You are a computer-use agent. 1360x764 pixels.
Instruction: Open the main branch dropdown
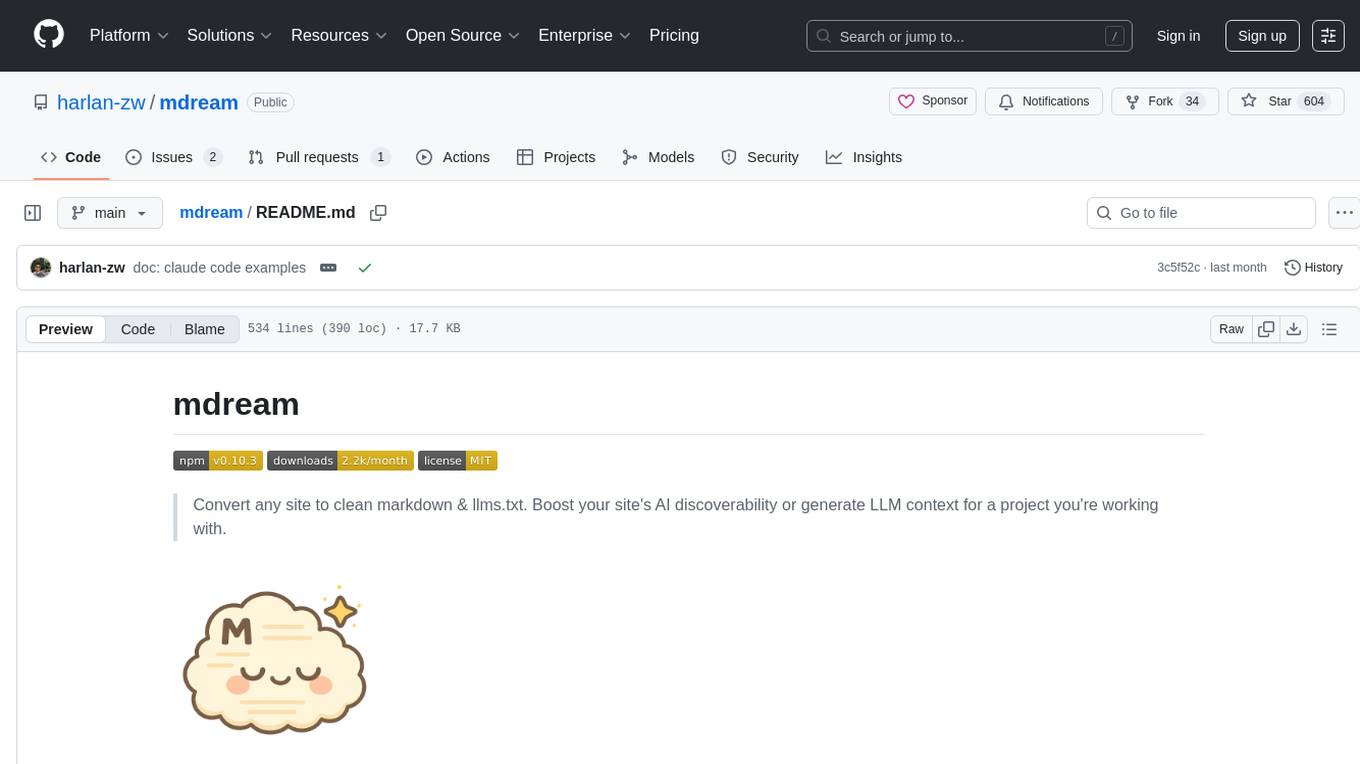click(110, 213)
